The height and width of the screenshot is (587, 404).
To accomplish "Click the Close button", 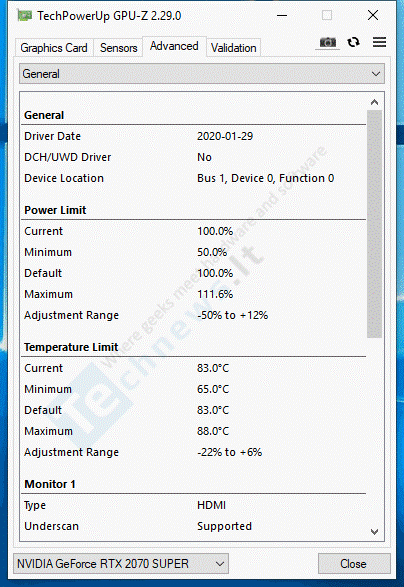I will [353, 563].
